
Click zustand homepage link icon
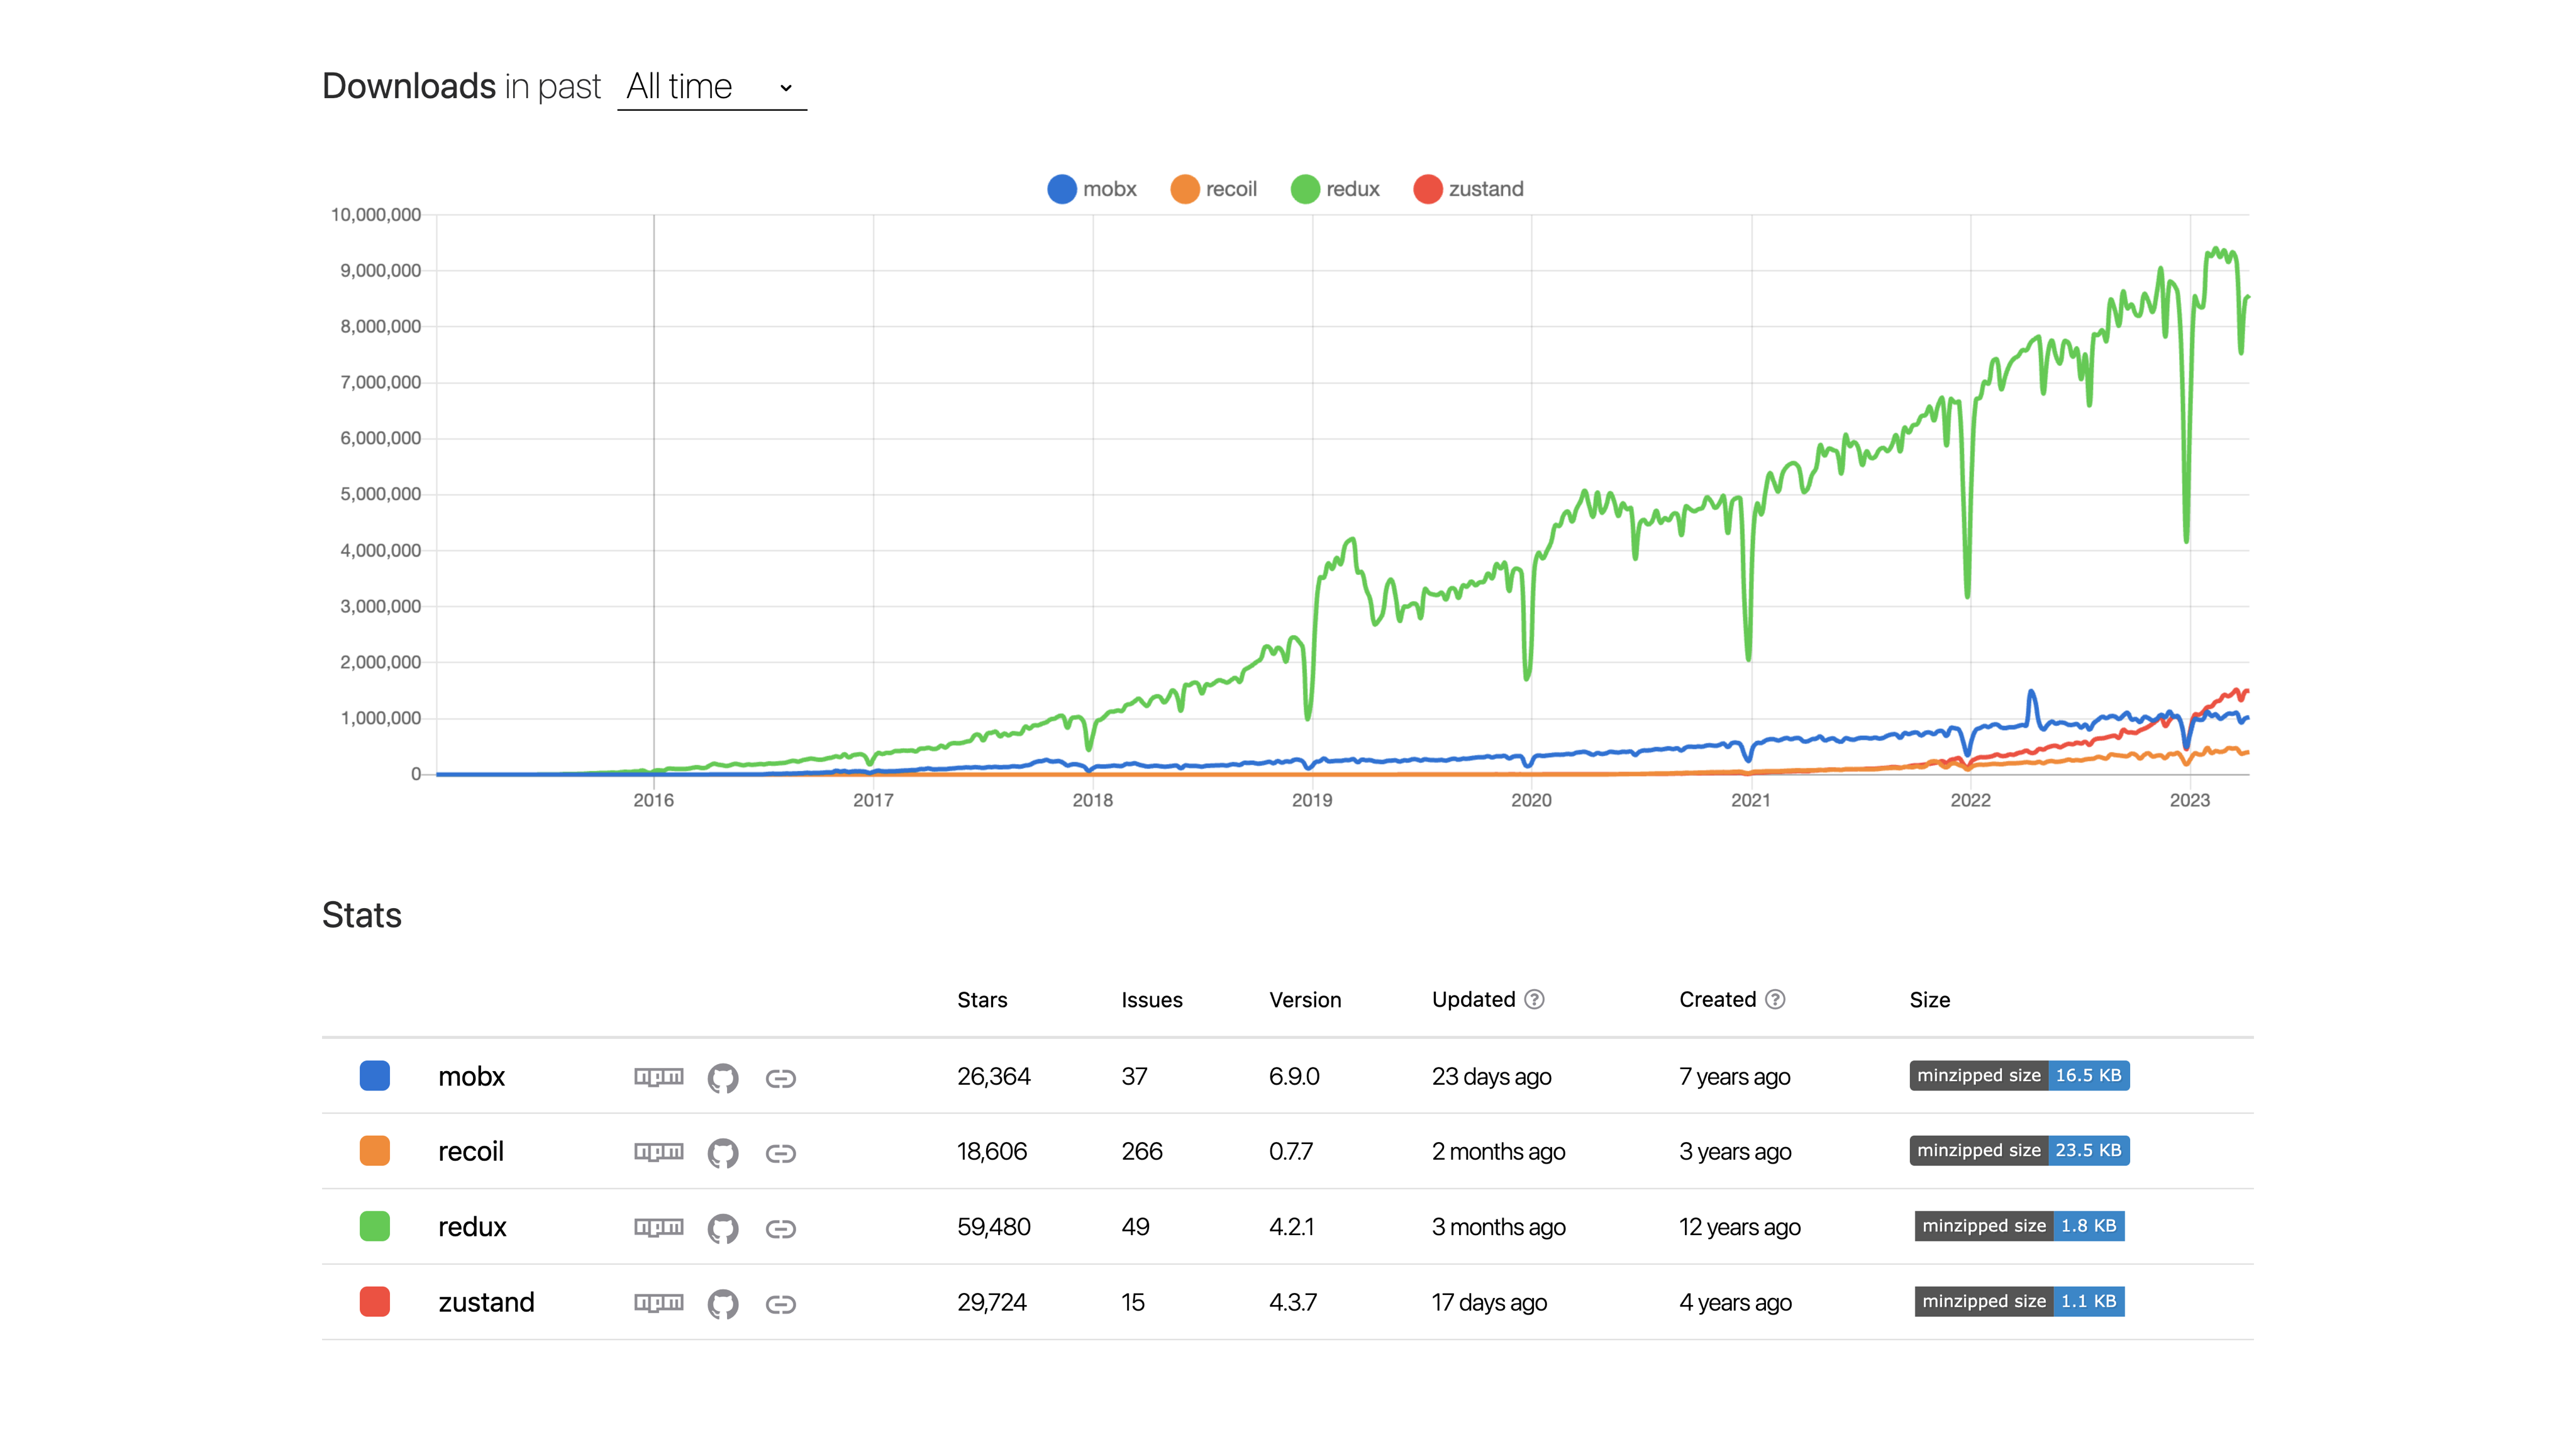780,1304
